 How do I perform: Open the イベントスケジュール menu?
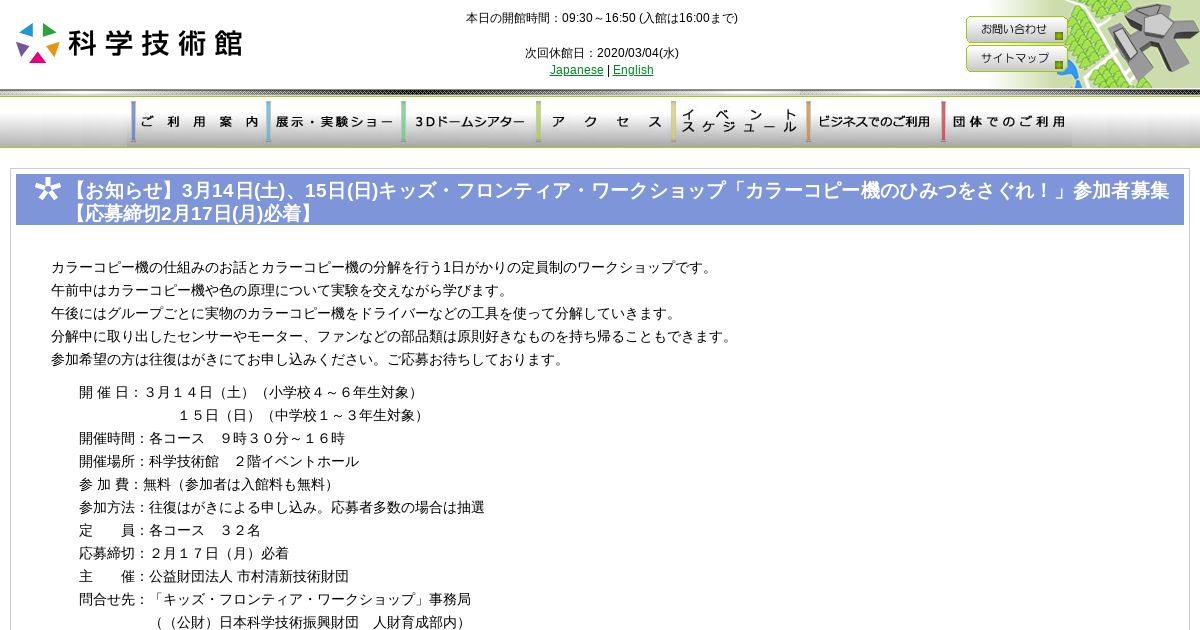(x=737, y=122)
